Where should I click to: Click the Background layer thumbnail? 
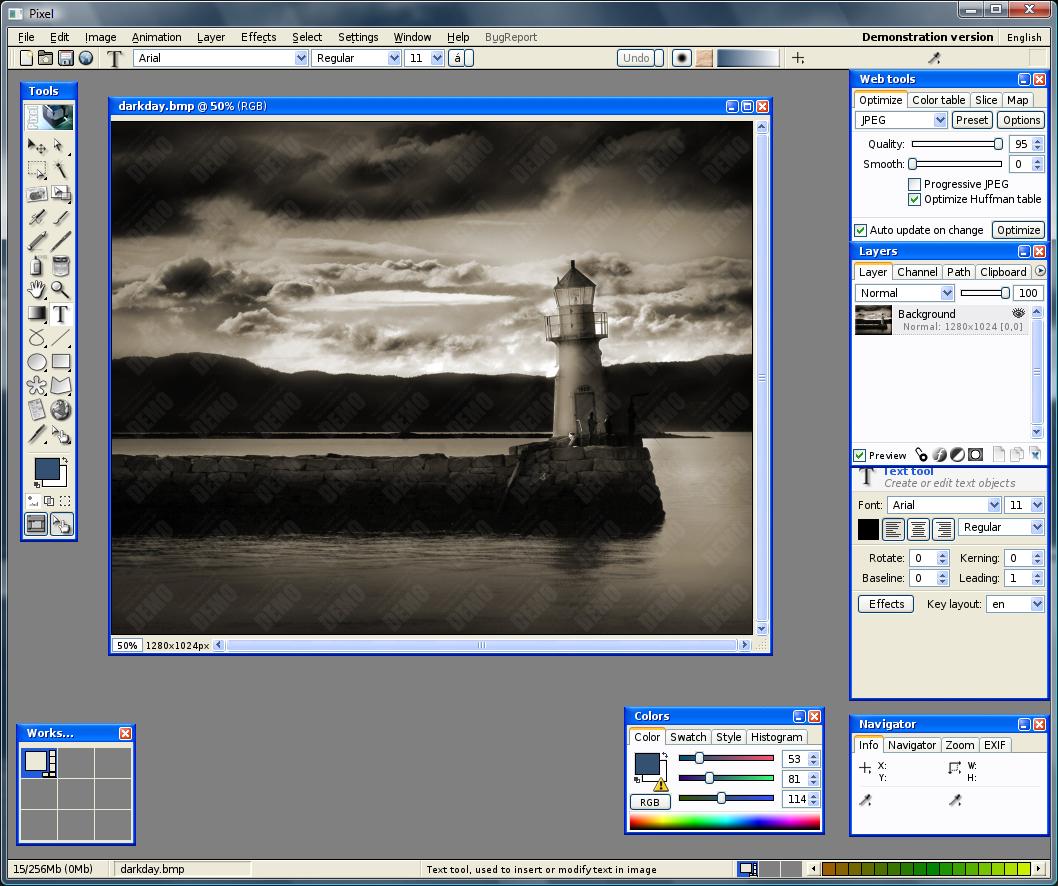(x=873, y=320)
